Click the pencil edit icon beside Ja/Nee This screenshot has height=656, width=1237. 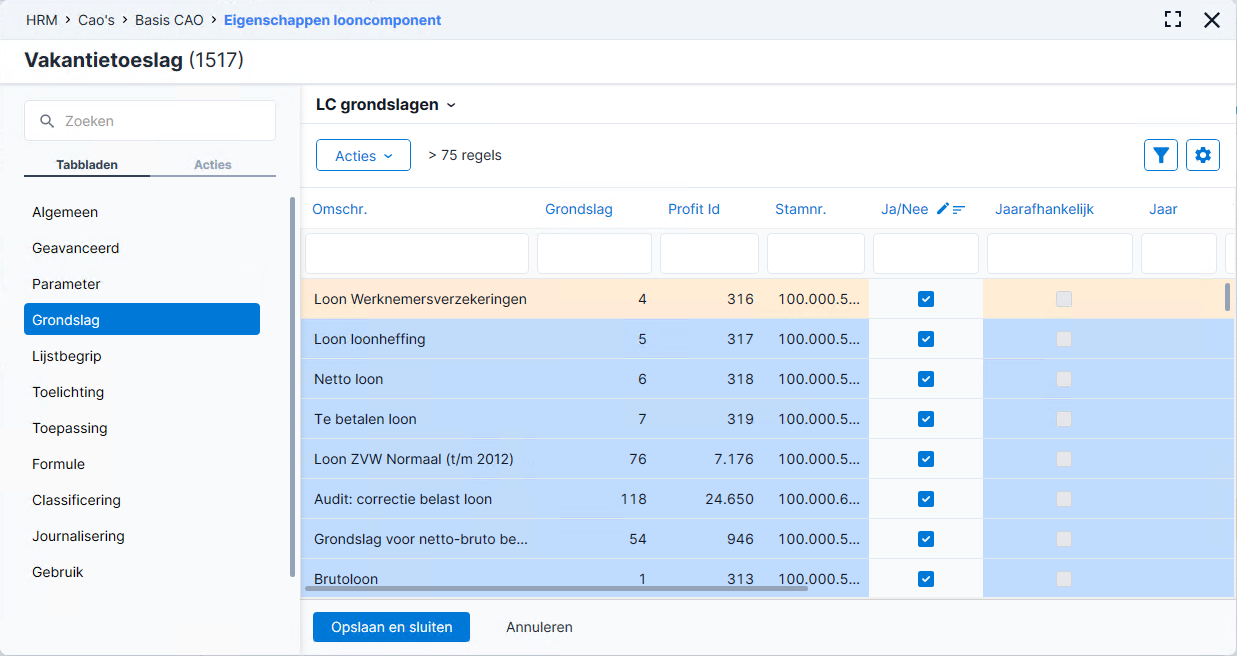point(942,209)
